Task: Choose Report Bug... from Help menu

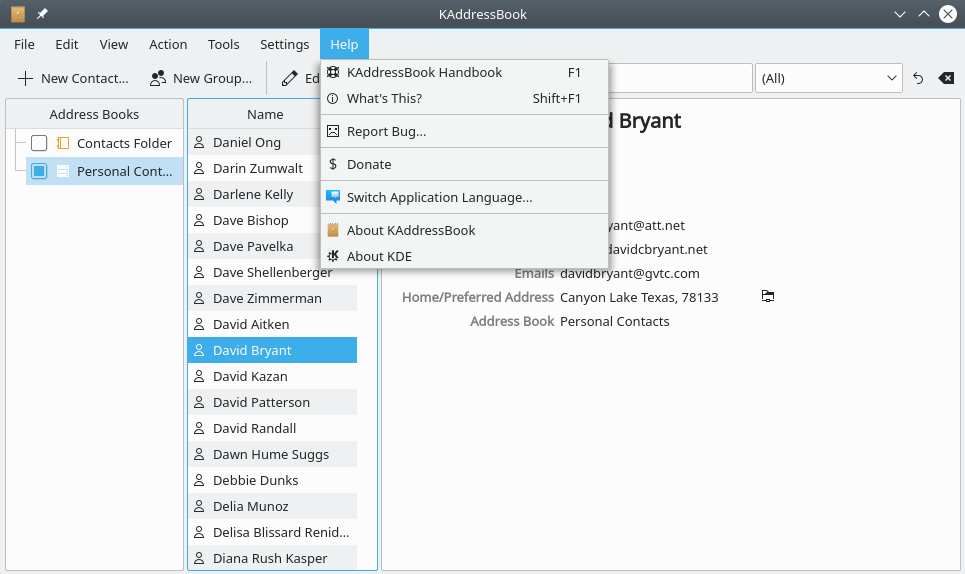Action: (465, 131)
